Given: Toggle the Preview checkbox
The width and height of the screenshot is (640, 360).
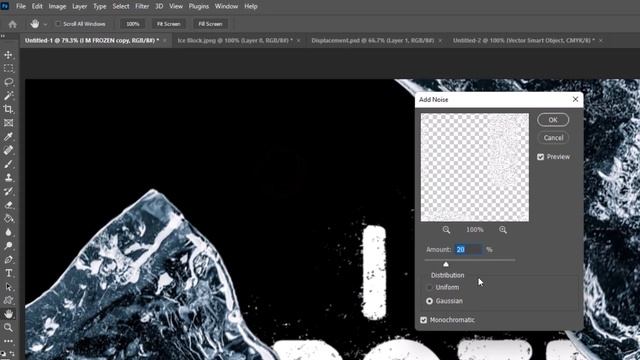Looking at the screenshot, I should pos(540,157).
